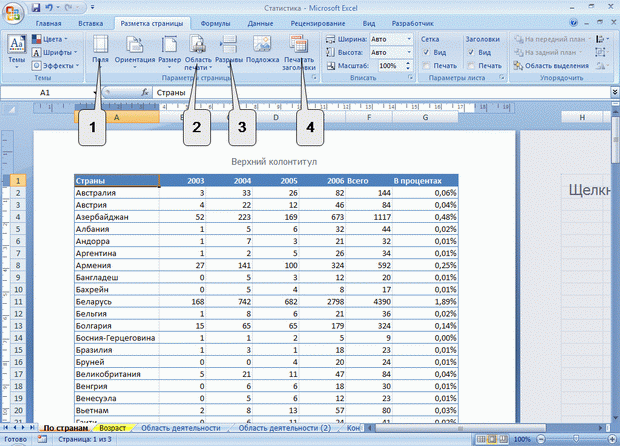Save the workbook via Quick Access toolbar
Viewport: 620px width, 446px height.
(x=36, y=8)
